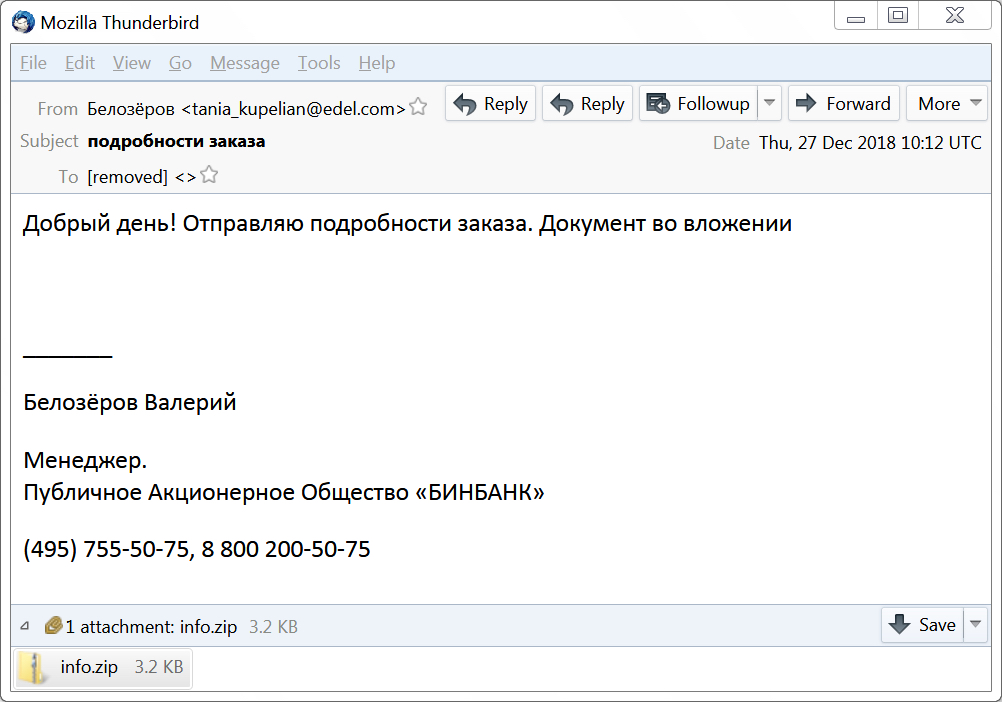Click the greeting line 'Добрый день!'

click(x=99, y=224)
